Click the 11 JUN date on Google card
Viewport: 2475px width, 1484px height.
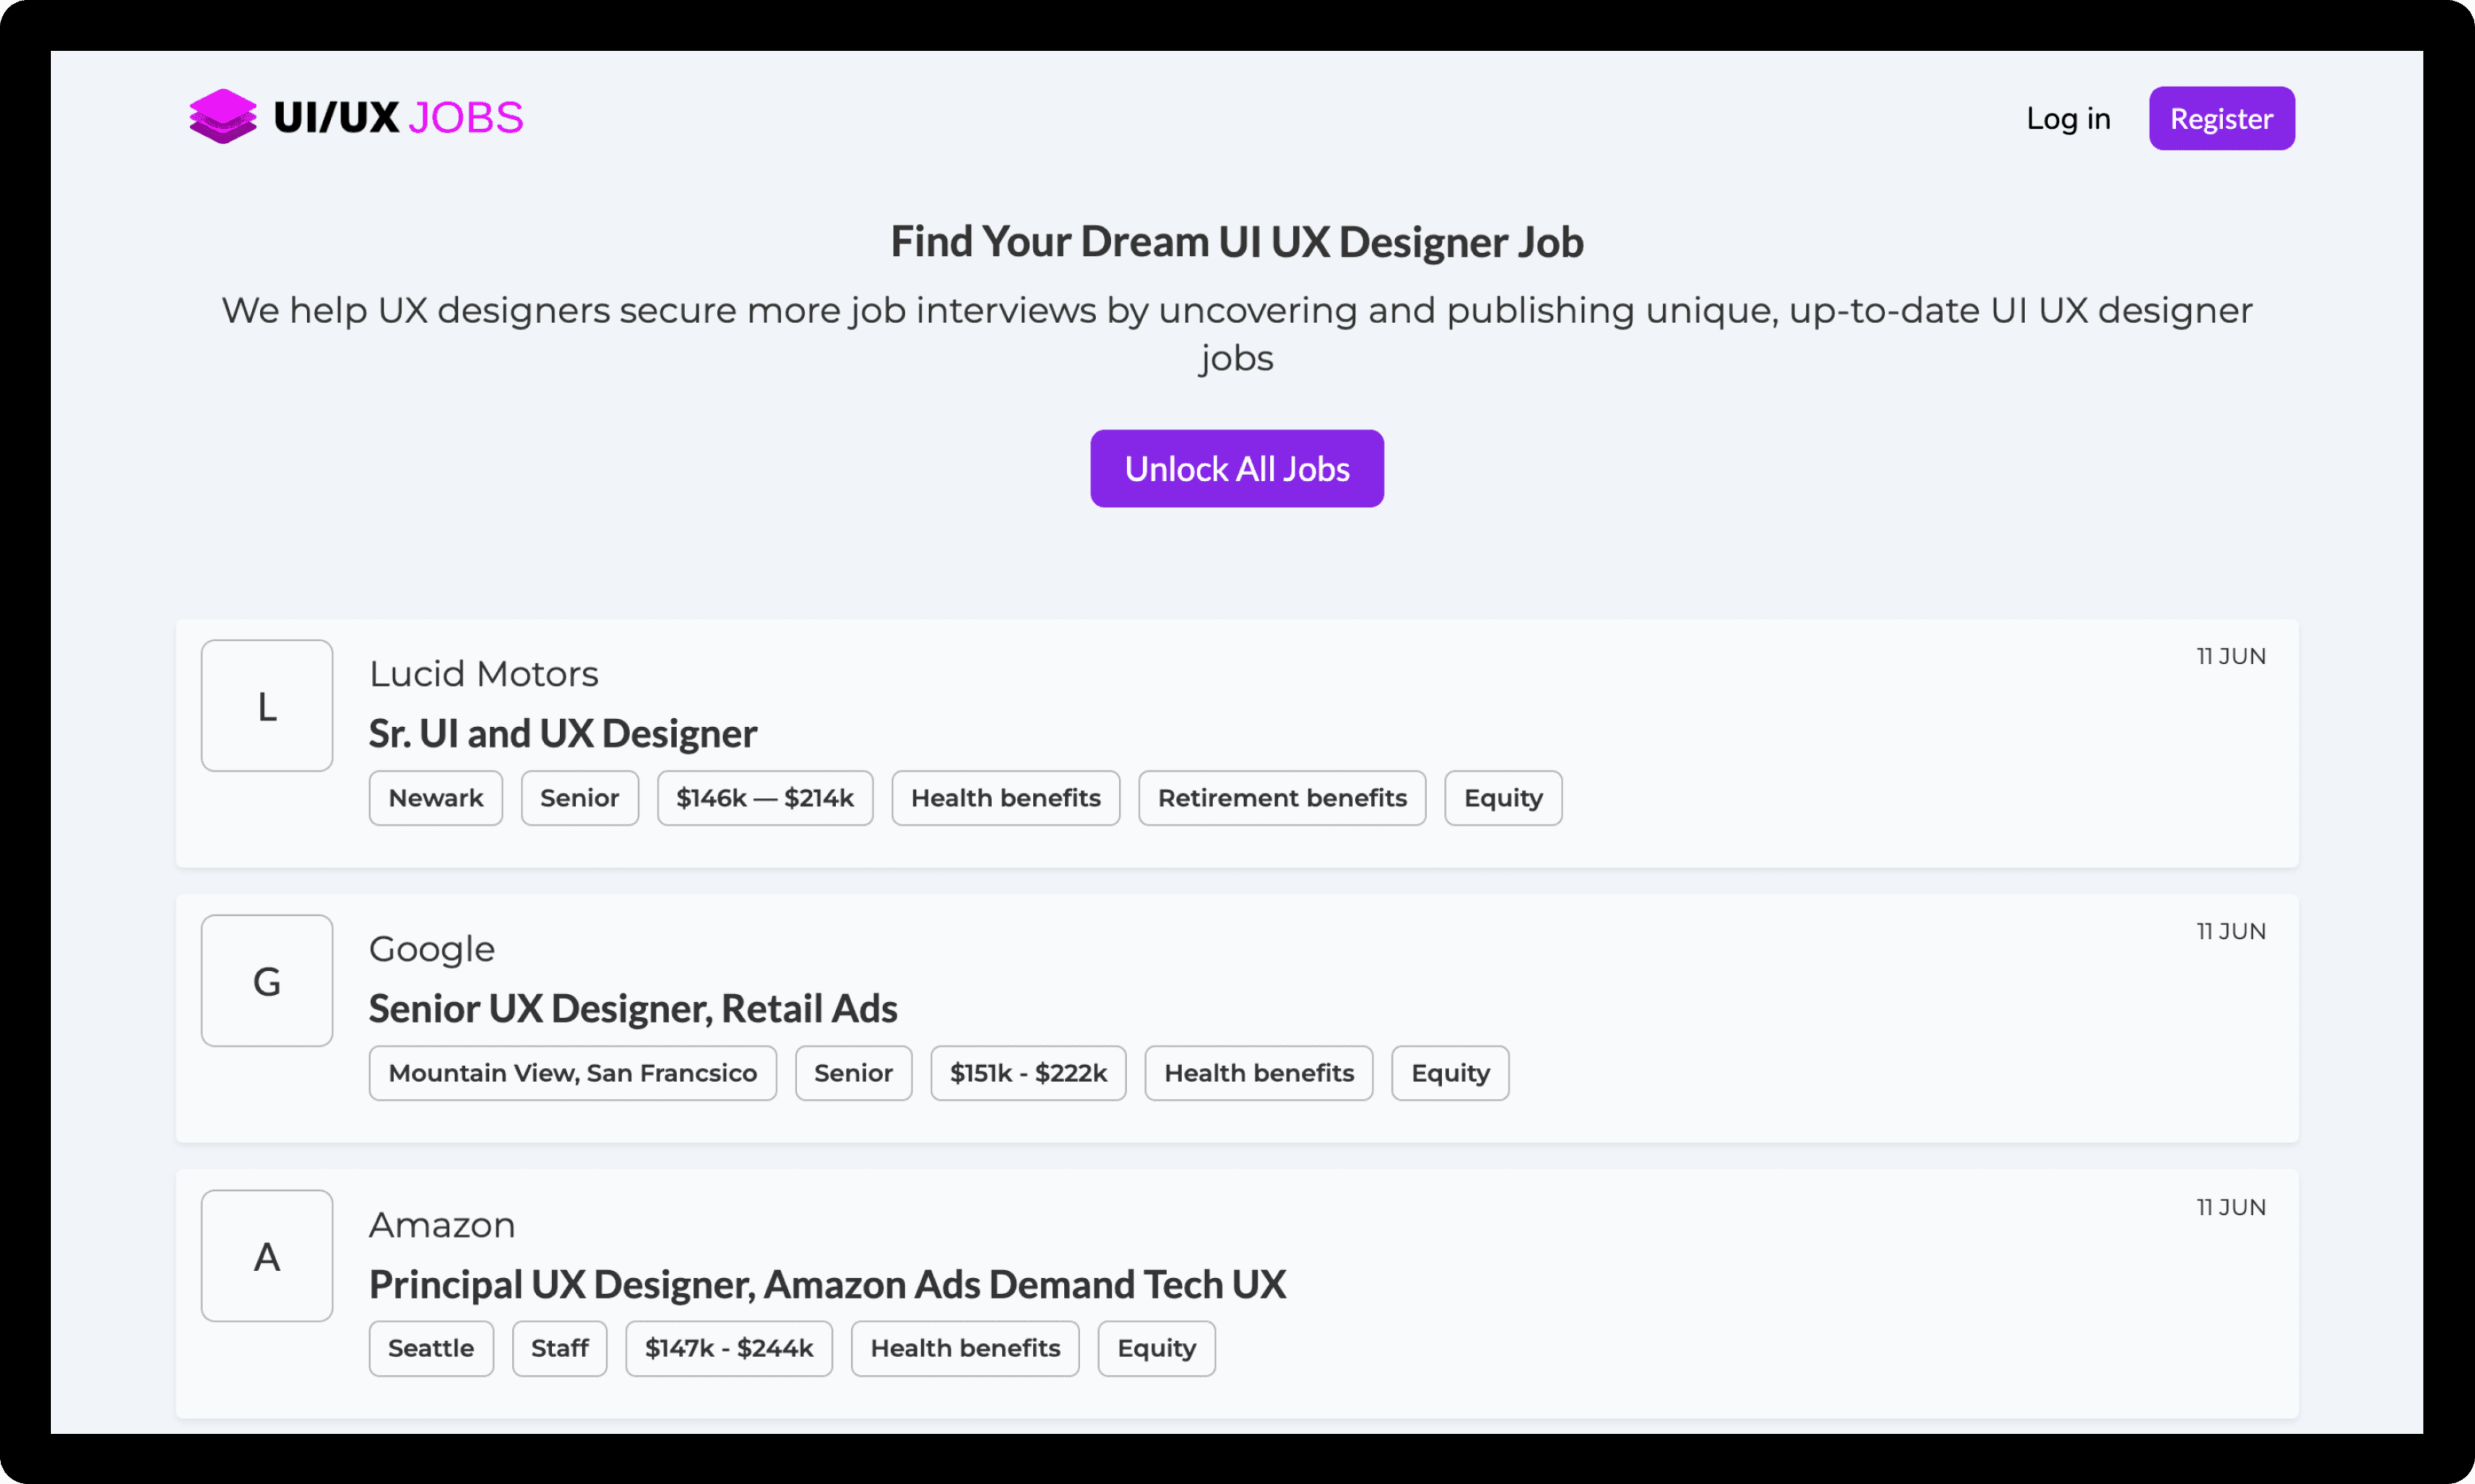pos(2231,932)
